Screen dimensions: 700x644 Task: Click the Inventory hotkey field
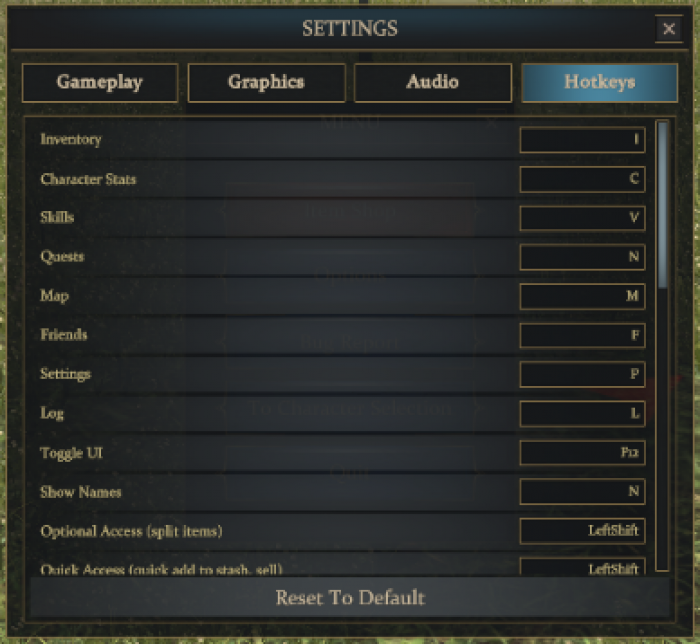click(x=582, y=140)
